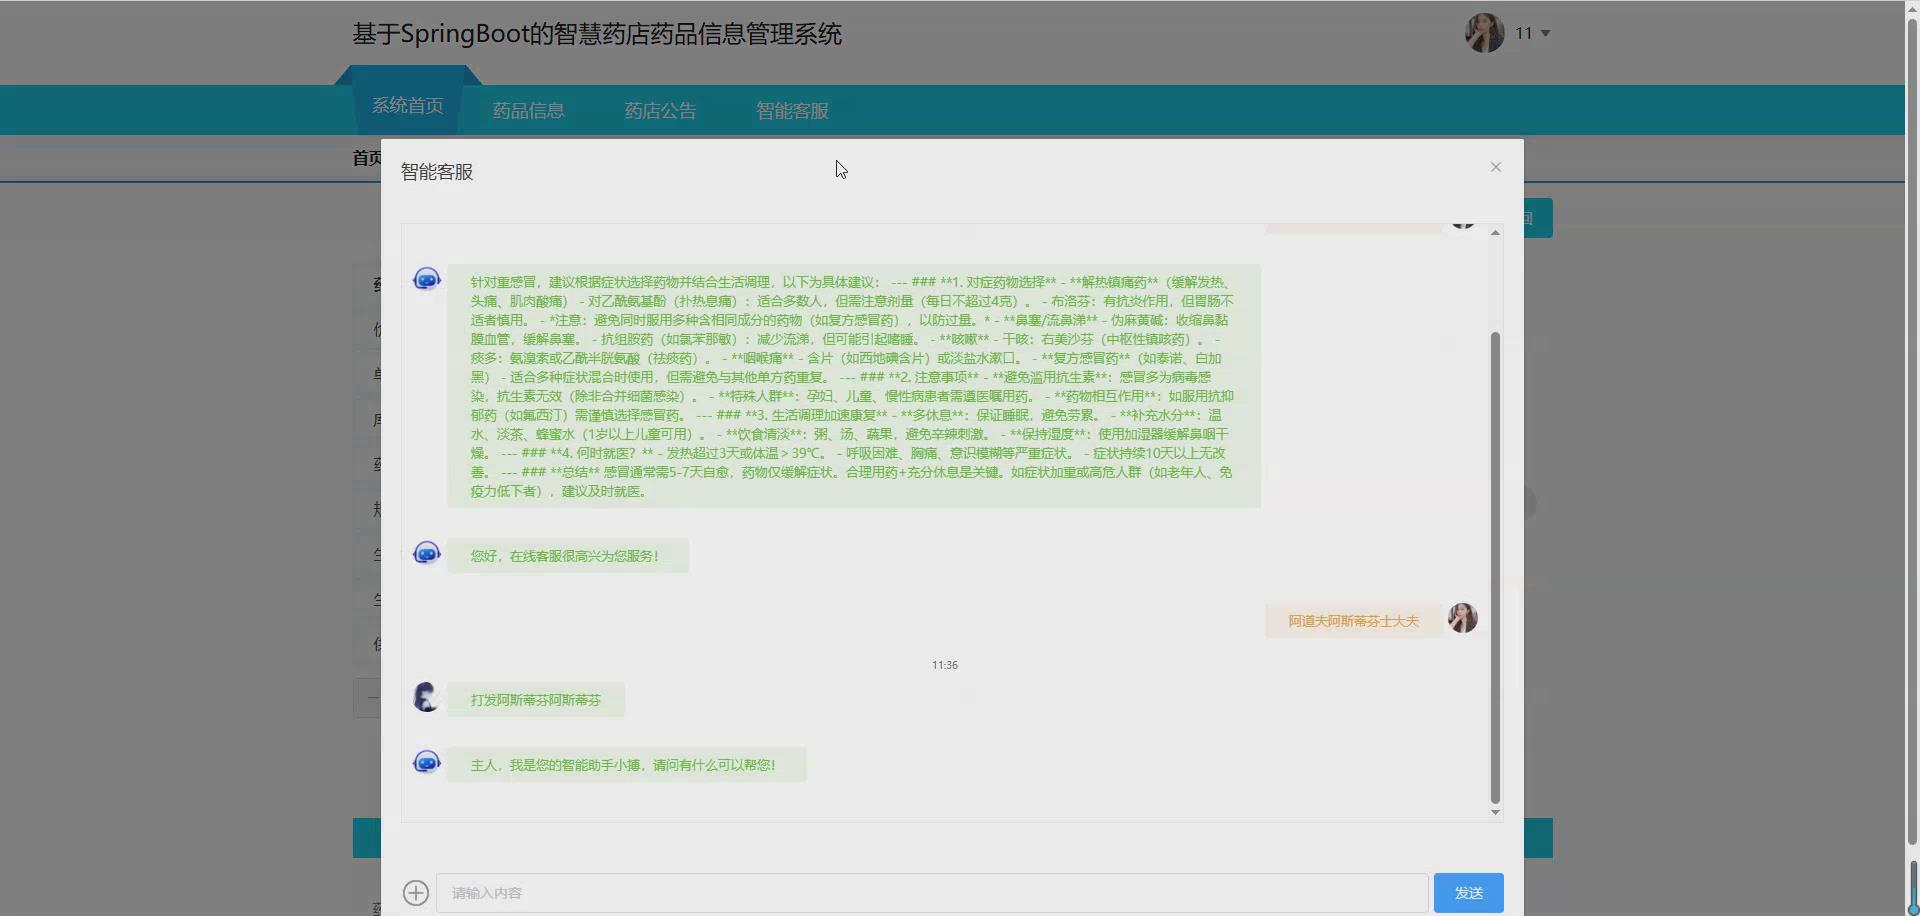Click the long green cold medicine advice bubble
The image size is (1920, 916).
tap(853, 385)
